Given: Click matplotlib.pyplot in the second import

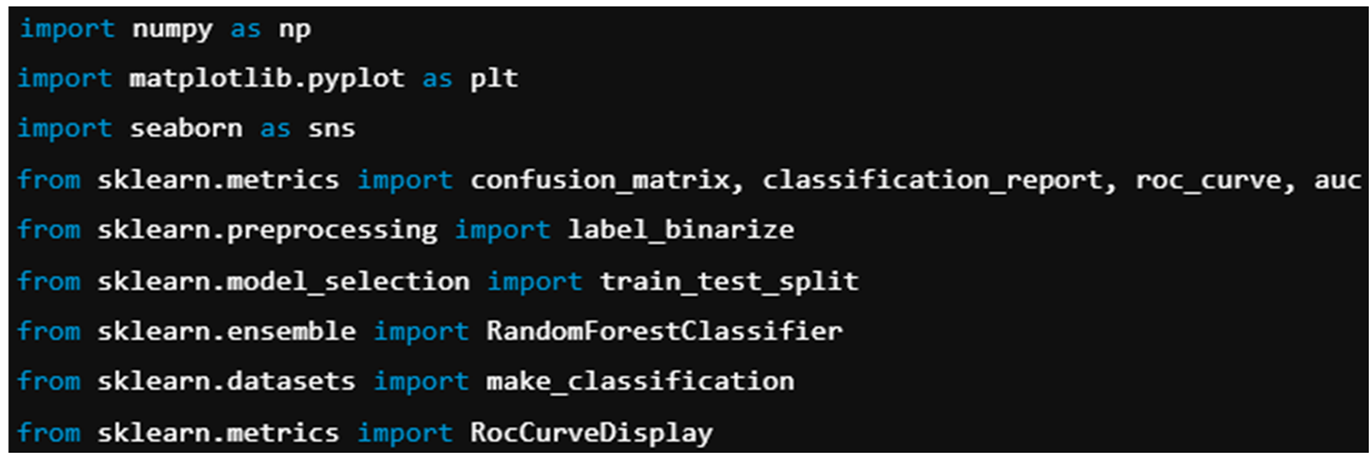Looking at the screenshot, I should [x=267, y=78].
